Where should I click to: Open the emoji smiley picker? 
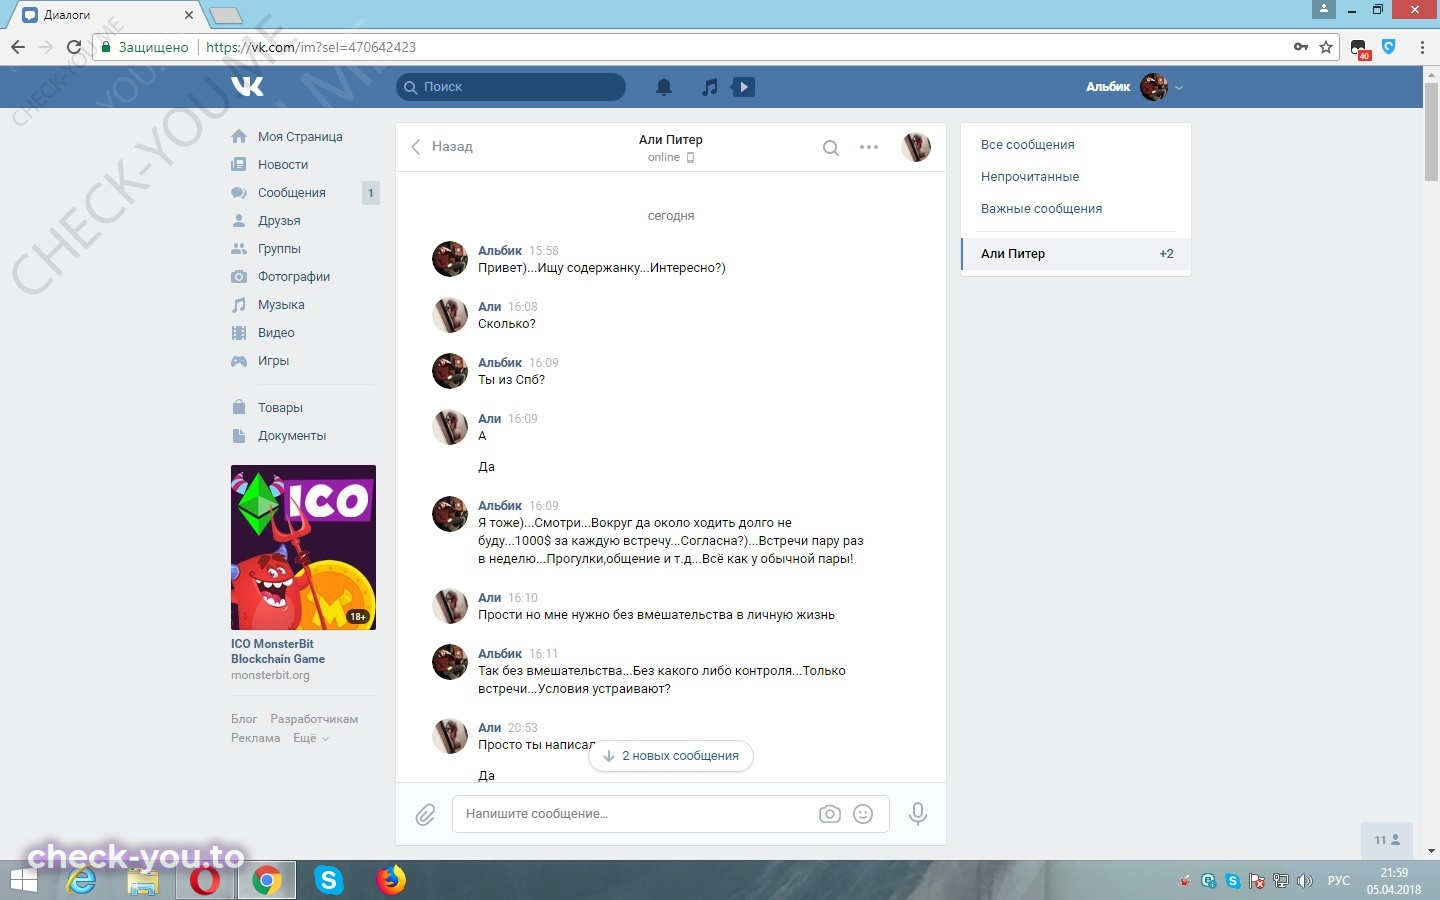point(863,814)
